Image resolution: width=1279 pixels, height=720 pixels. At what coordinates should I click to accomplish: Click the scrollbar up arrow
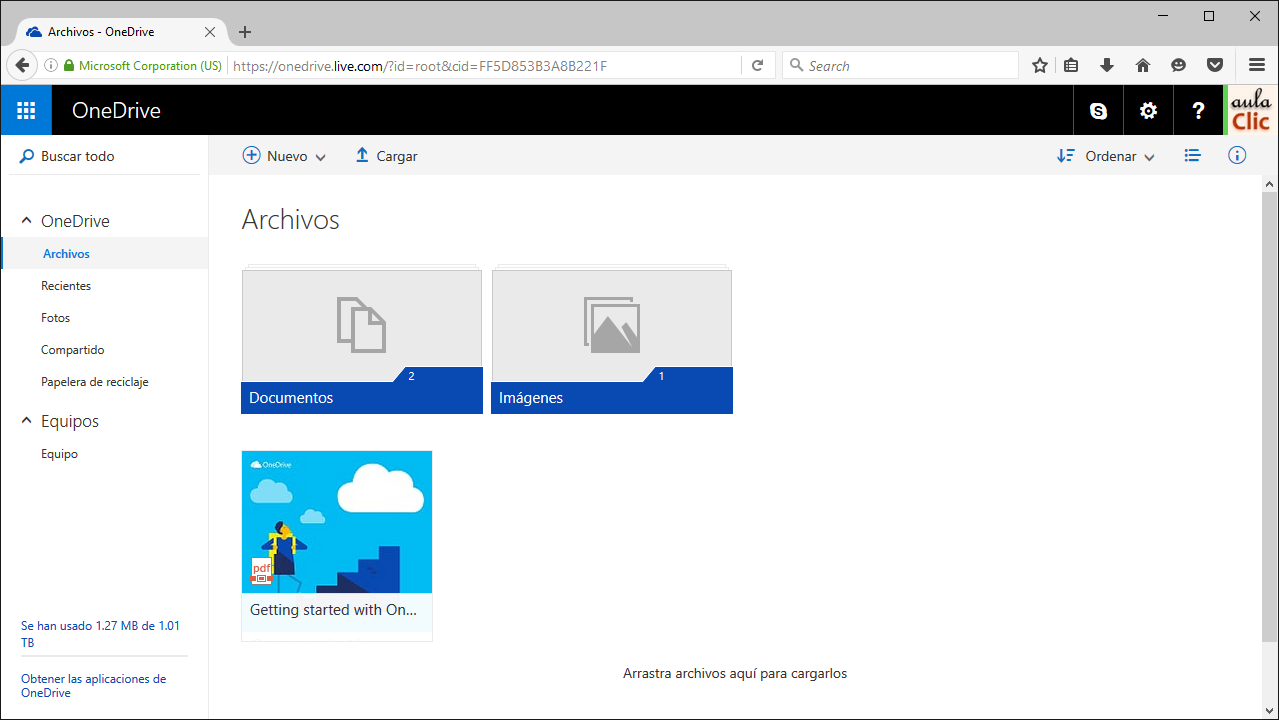1270,184
